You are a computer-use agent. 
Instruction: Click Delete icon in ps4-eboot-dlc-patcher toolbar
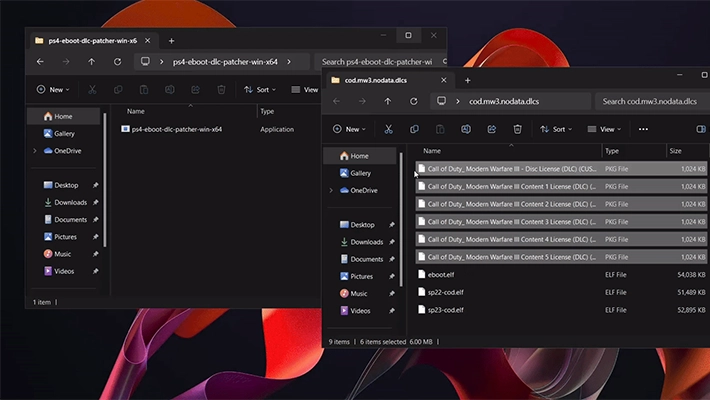pos(221,90)
